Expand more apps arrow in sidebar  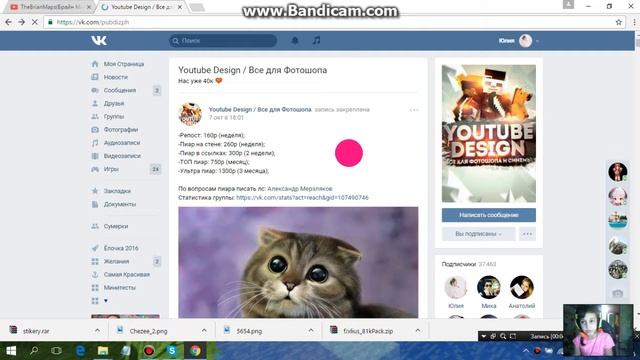106,301
